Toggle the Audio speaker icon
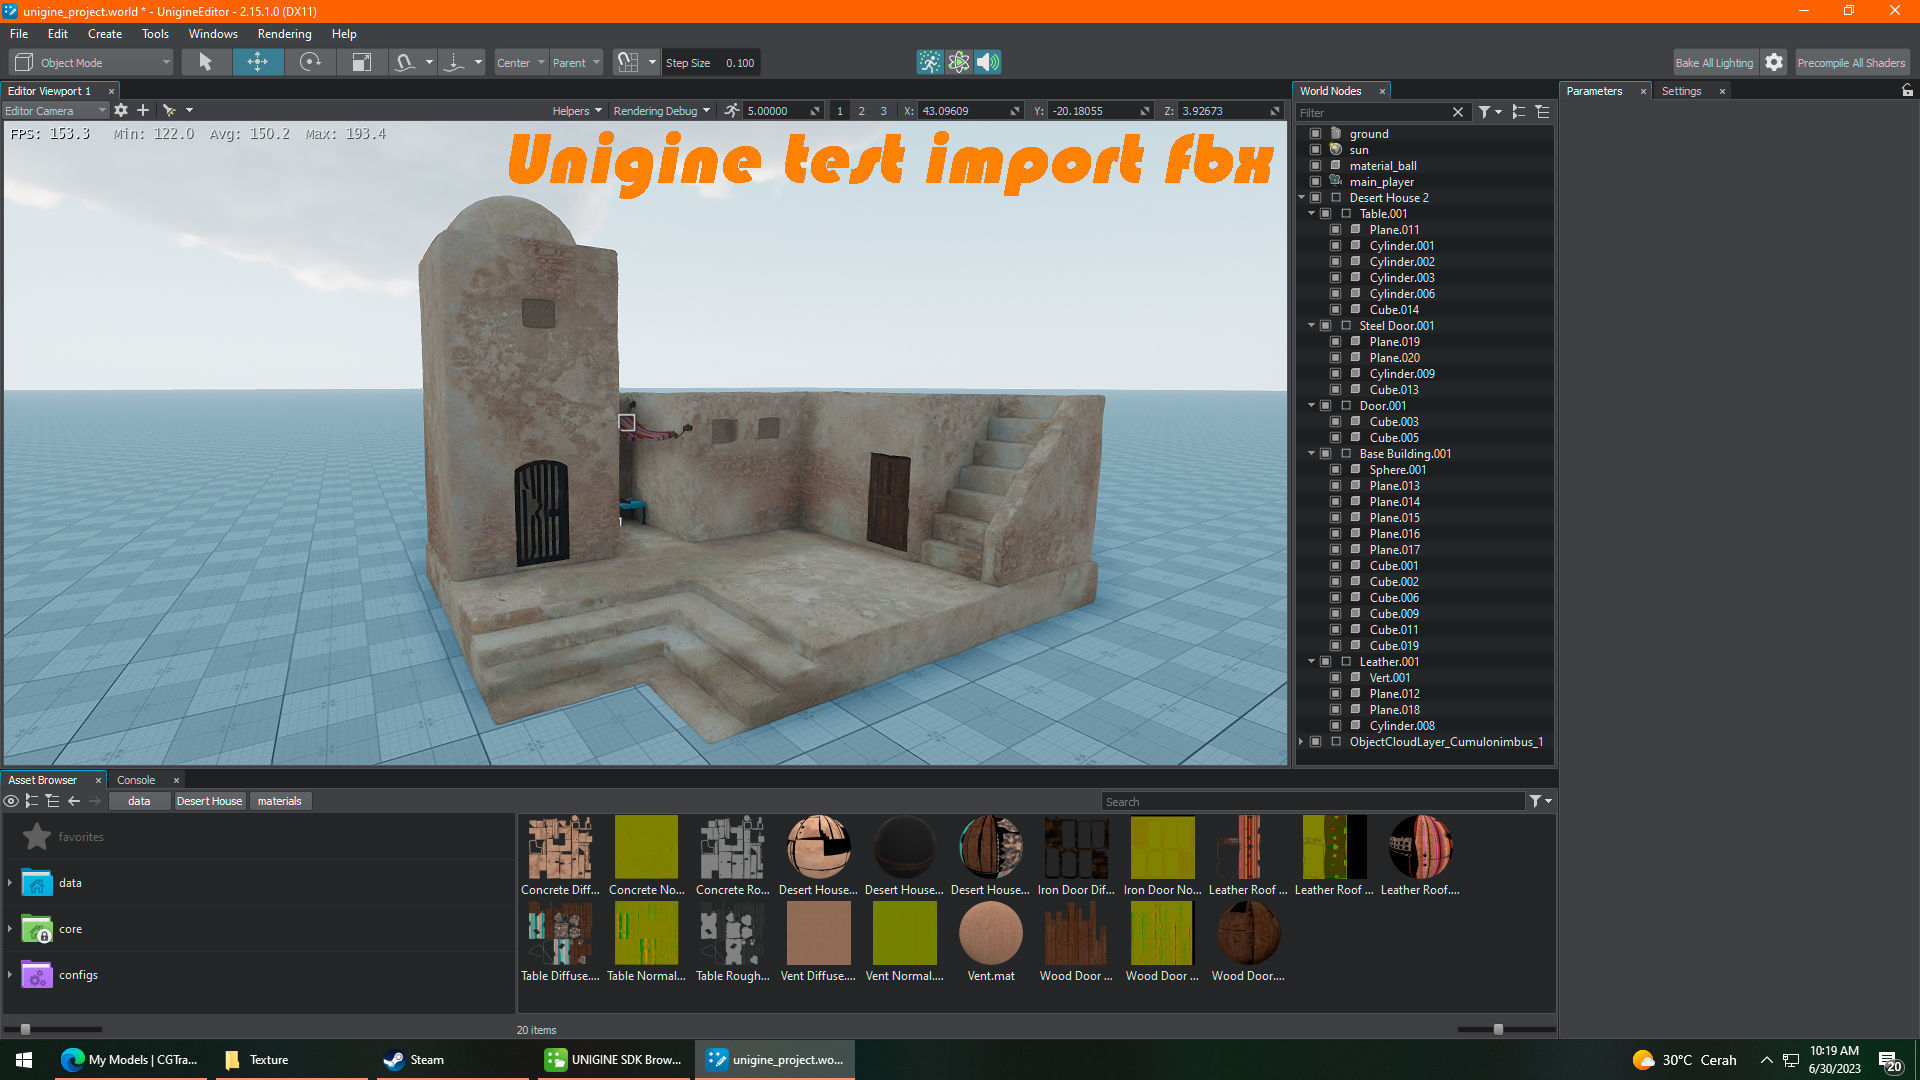 coord(988,62)
